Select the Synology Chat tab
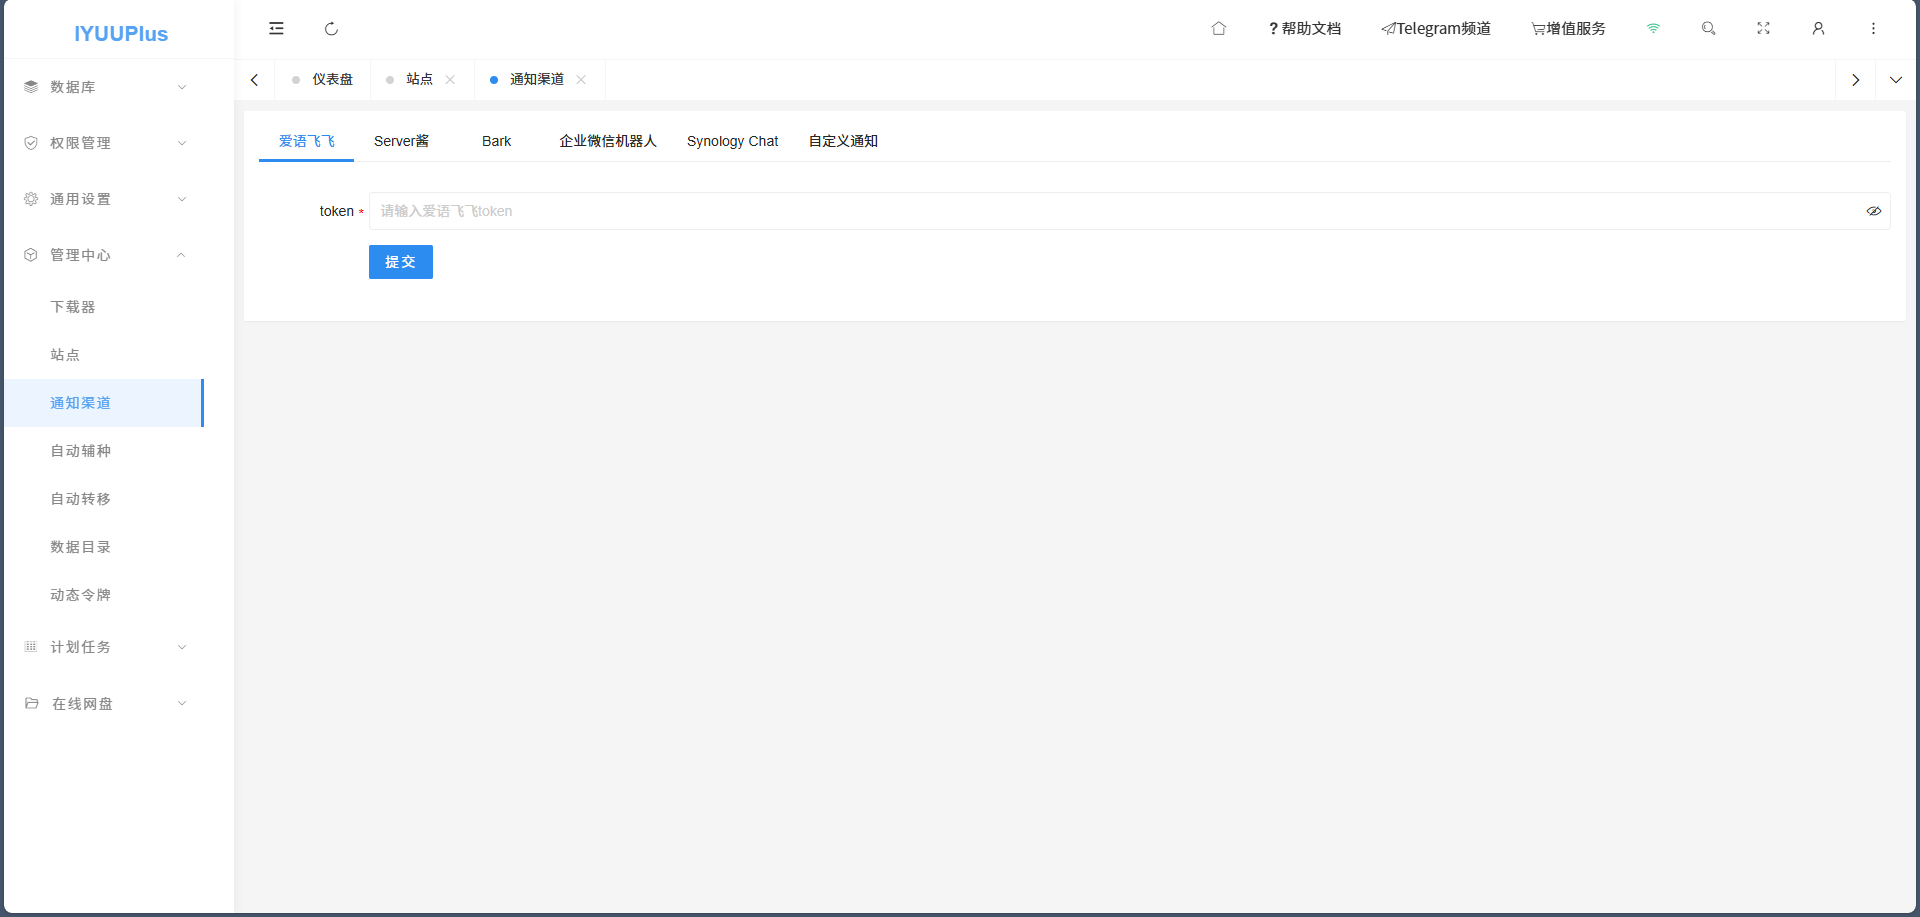Viewport: 1920px width, 917px height. pos(732,141)
